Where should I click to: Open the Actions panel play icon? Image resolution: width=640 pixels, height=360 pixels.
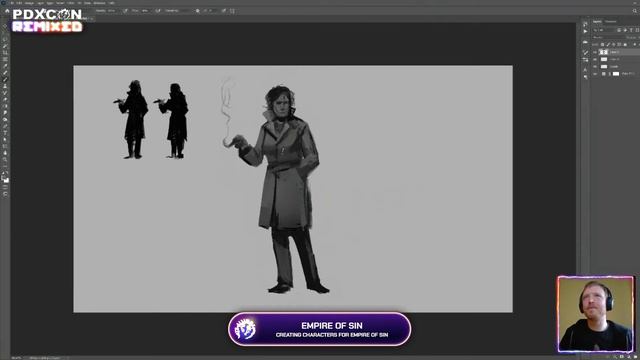585,31
